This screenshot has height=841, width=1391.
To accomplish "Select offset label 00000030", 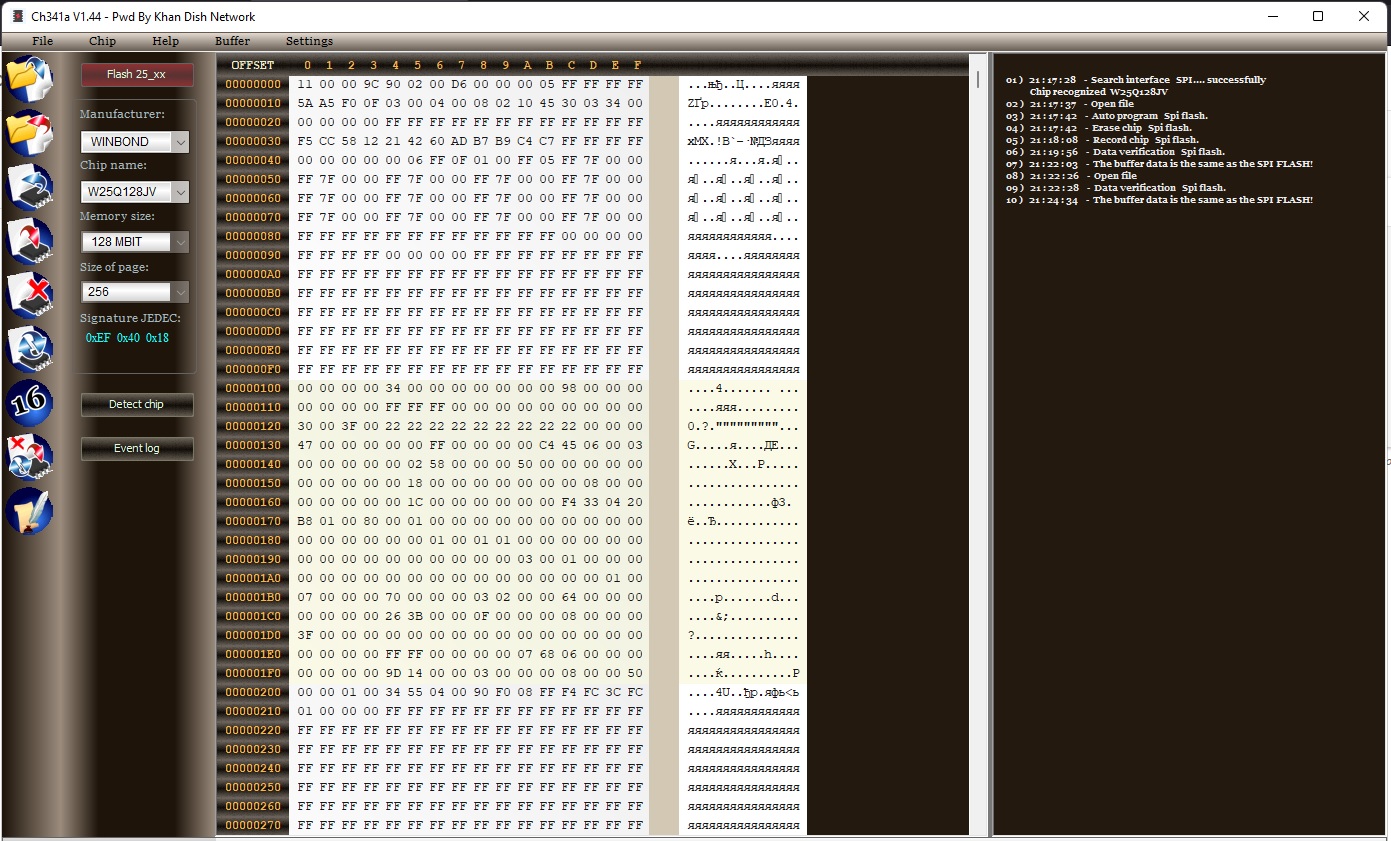I will [253, 142].
